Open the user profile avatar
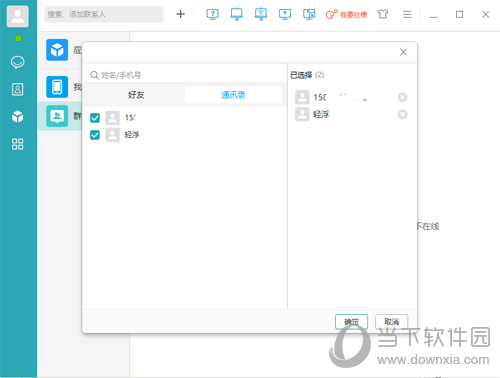500x378 pixels. pos(17,16)
